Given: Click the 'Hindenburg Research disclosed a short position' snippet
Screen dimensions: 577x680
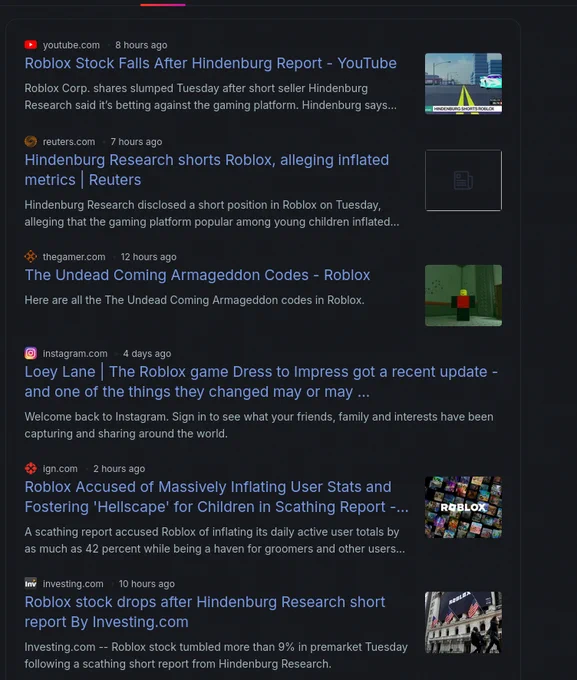Looking at the screenshot, I should pos(212,213).
